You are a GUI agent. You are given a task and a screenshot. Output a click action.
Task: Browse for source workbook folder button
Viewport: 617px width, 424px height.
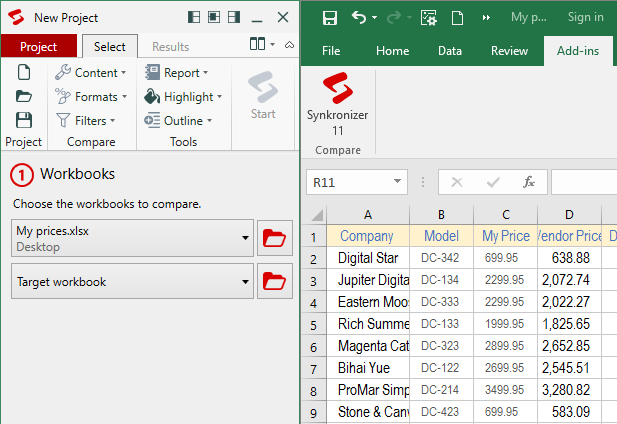click(x=275, y=238)
